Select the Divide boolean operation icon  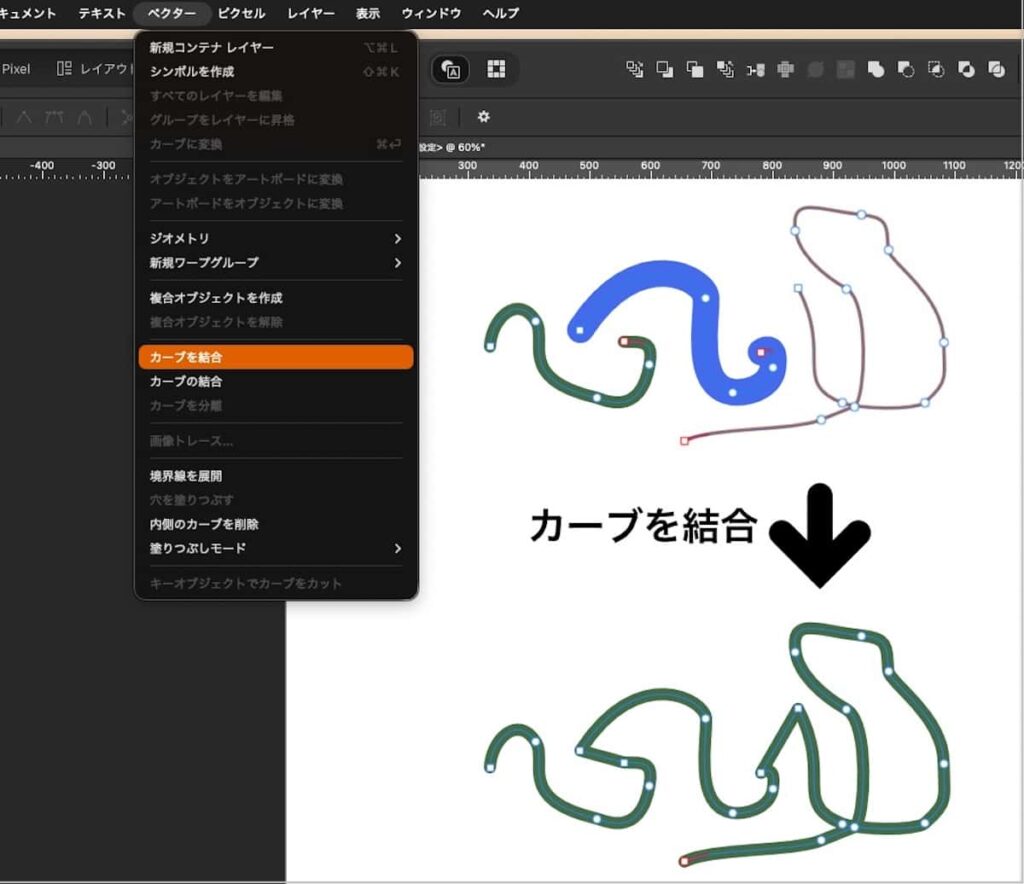(x=965, y=69)
